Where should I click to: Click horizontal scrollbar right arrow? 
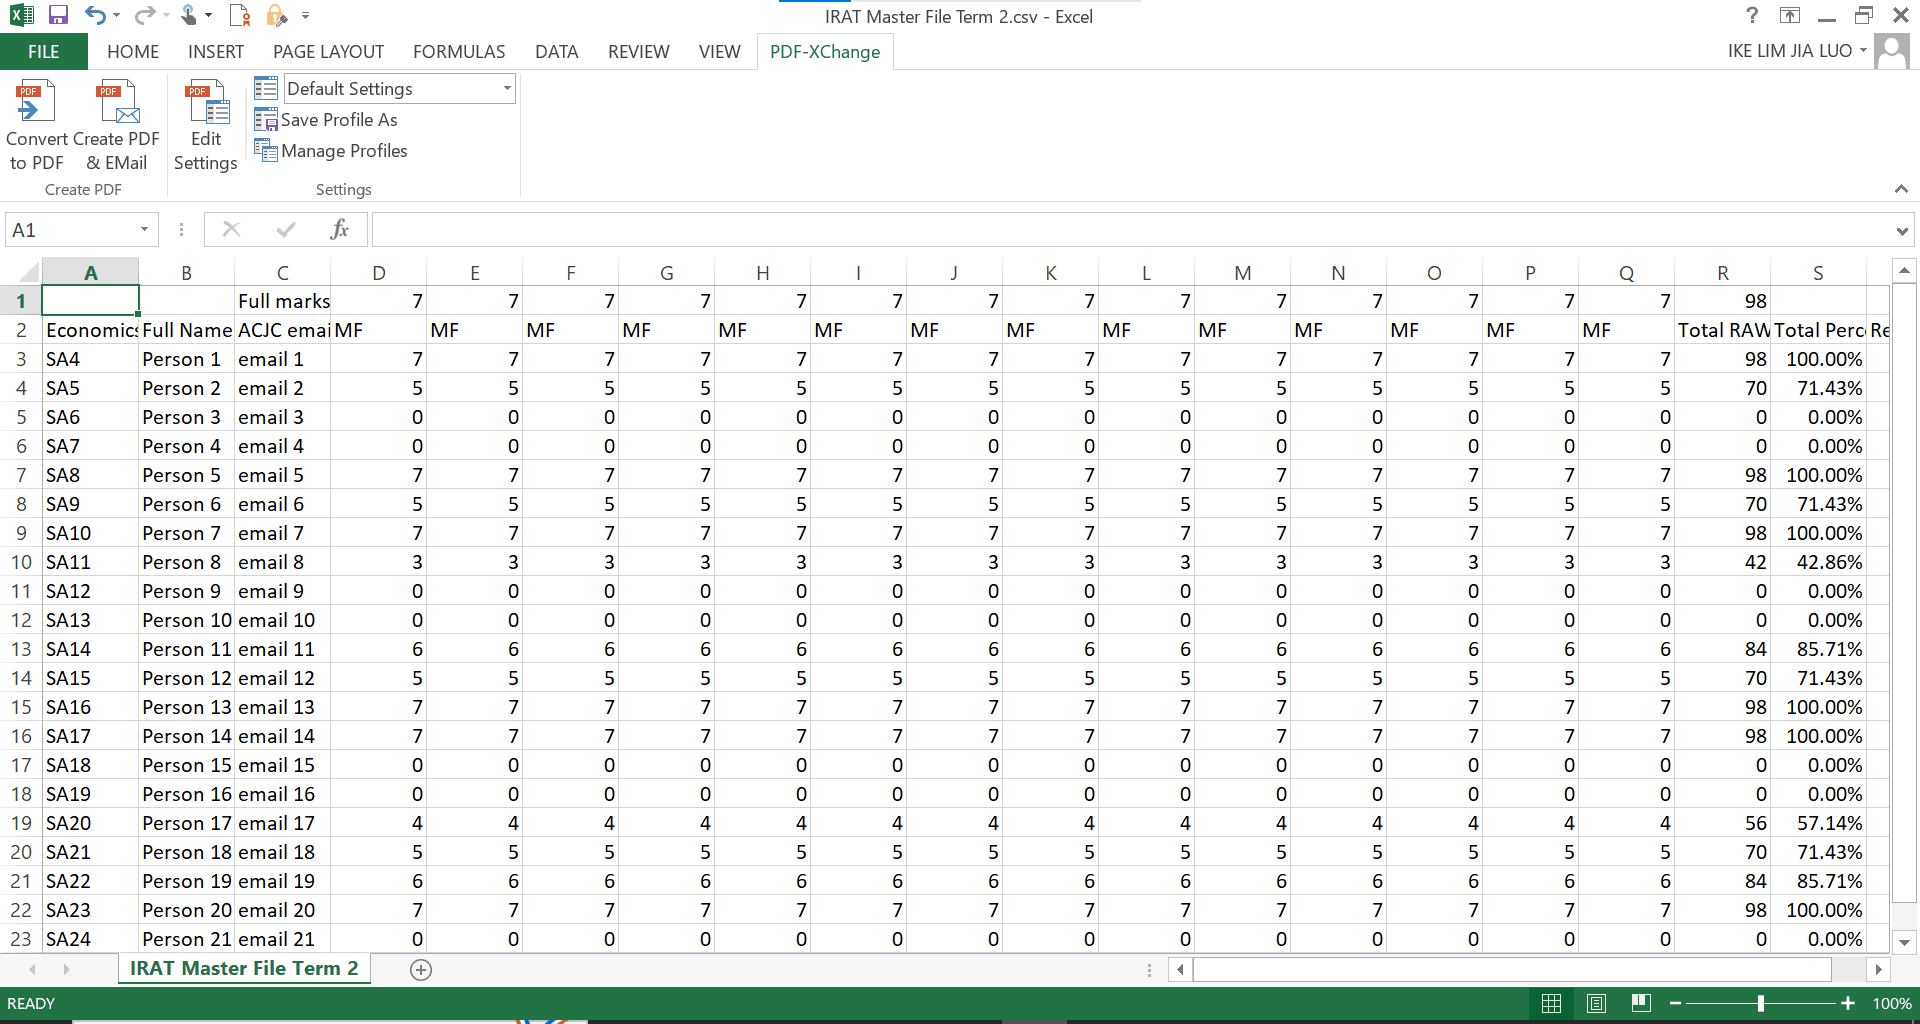pos(1878,969)
